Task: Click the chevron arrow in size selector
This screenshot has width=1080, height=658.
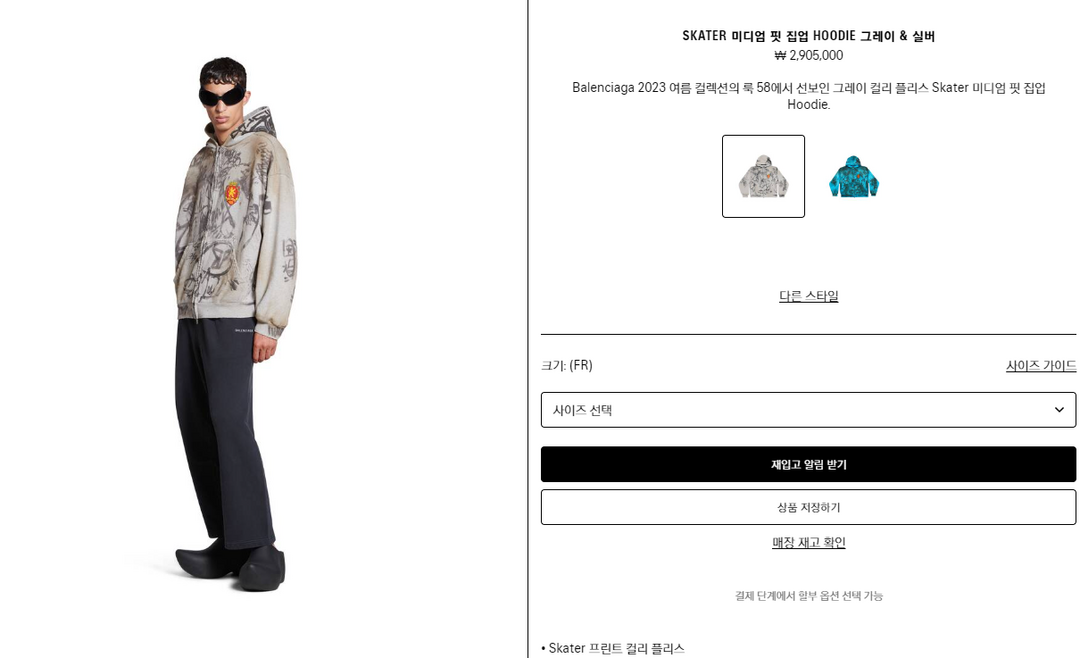Action: [x=1059, y=410]
